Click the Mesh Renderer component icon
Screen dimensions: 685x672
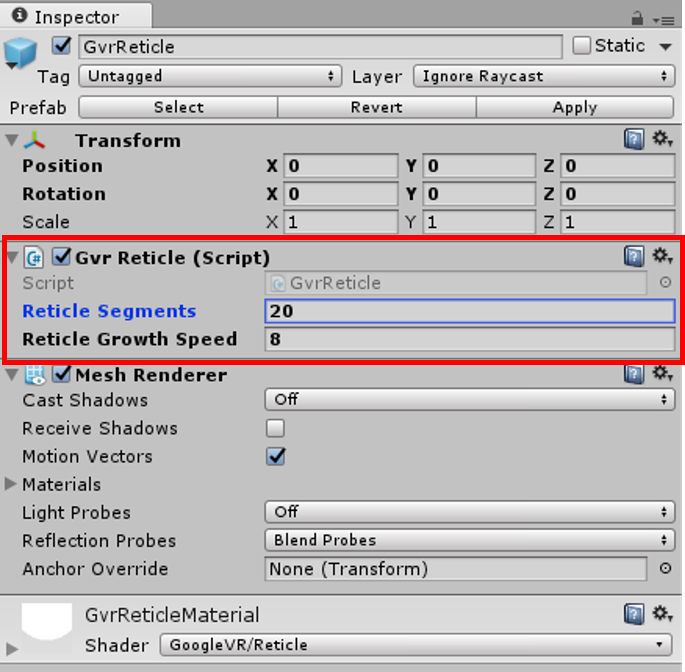(x=35, y=375)
